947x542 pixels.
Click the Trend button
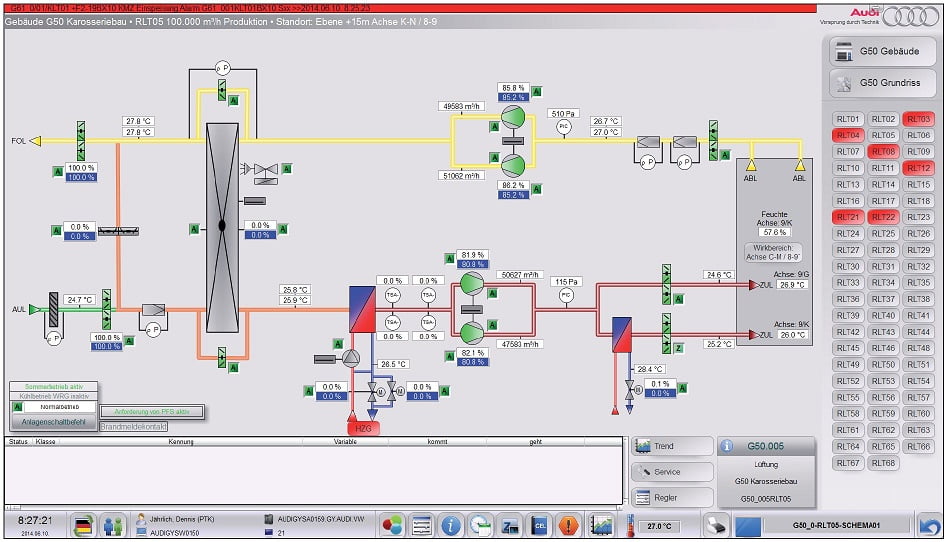pyautogui.click(x=672, y=447)
